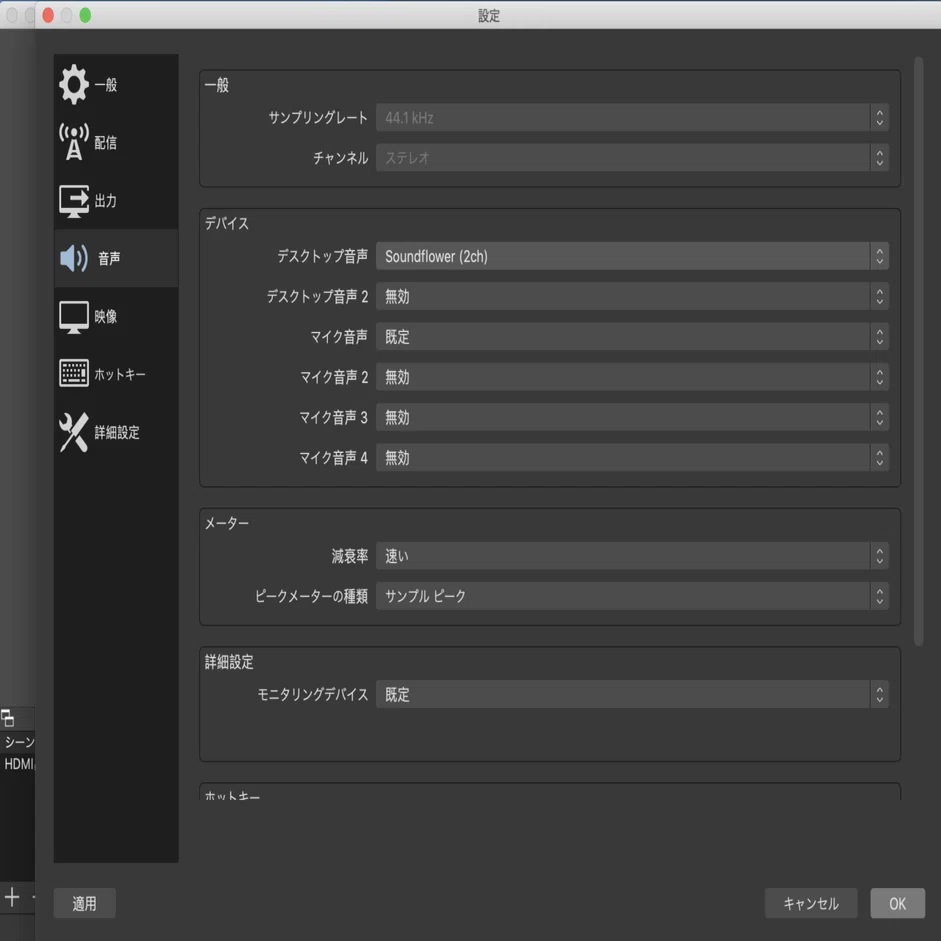Open the 出力 output monitor icon
Image resolution: width=941 pixels, height=941 pixels.
point(74,200)
